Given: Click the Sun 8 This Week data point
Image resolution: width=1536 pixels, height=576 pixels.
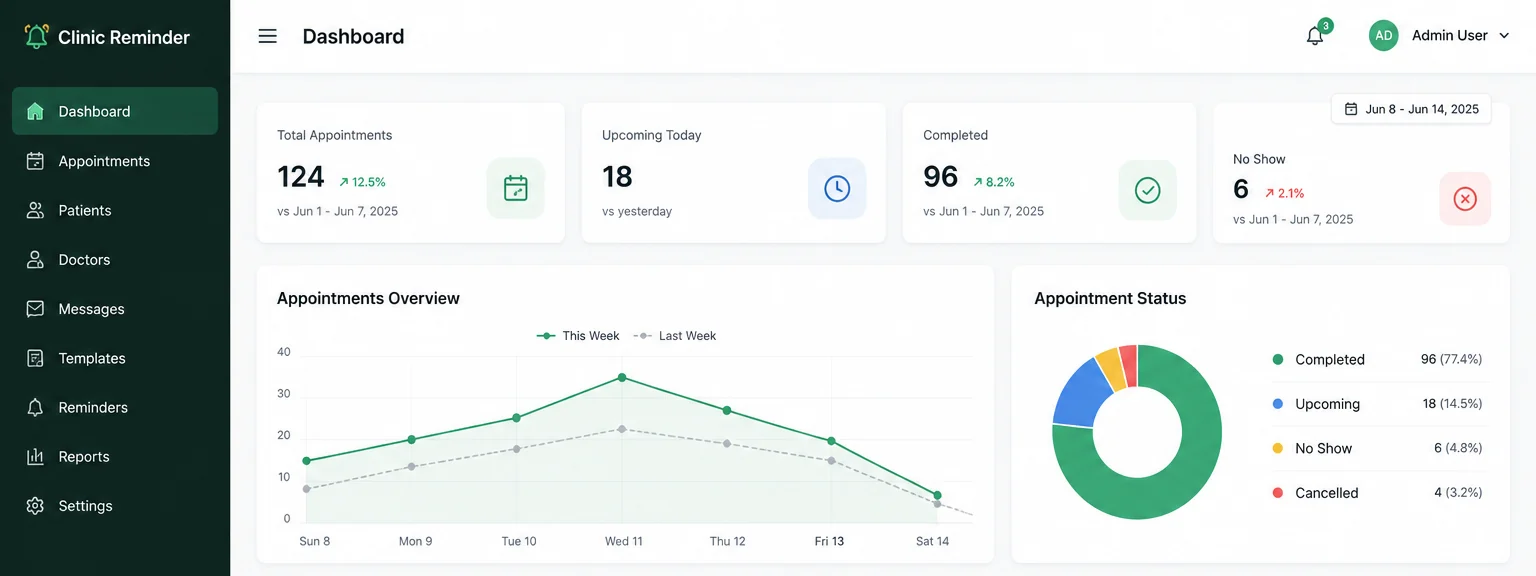Looking at the screenshot, I should click(306, 461).
